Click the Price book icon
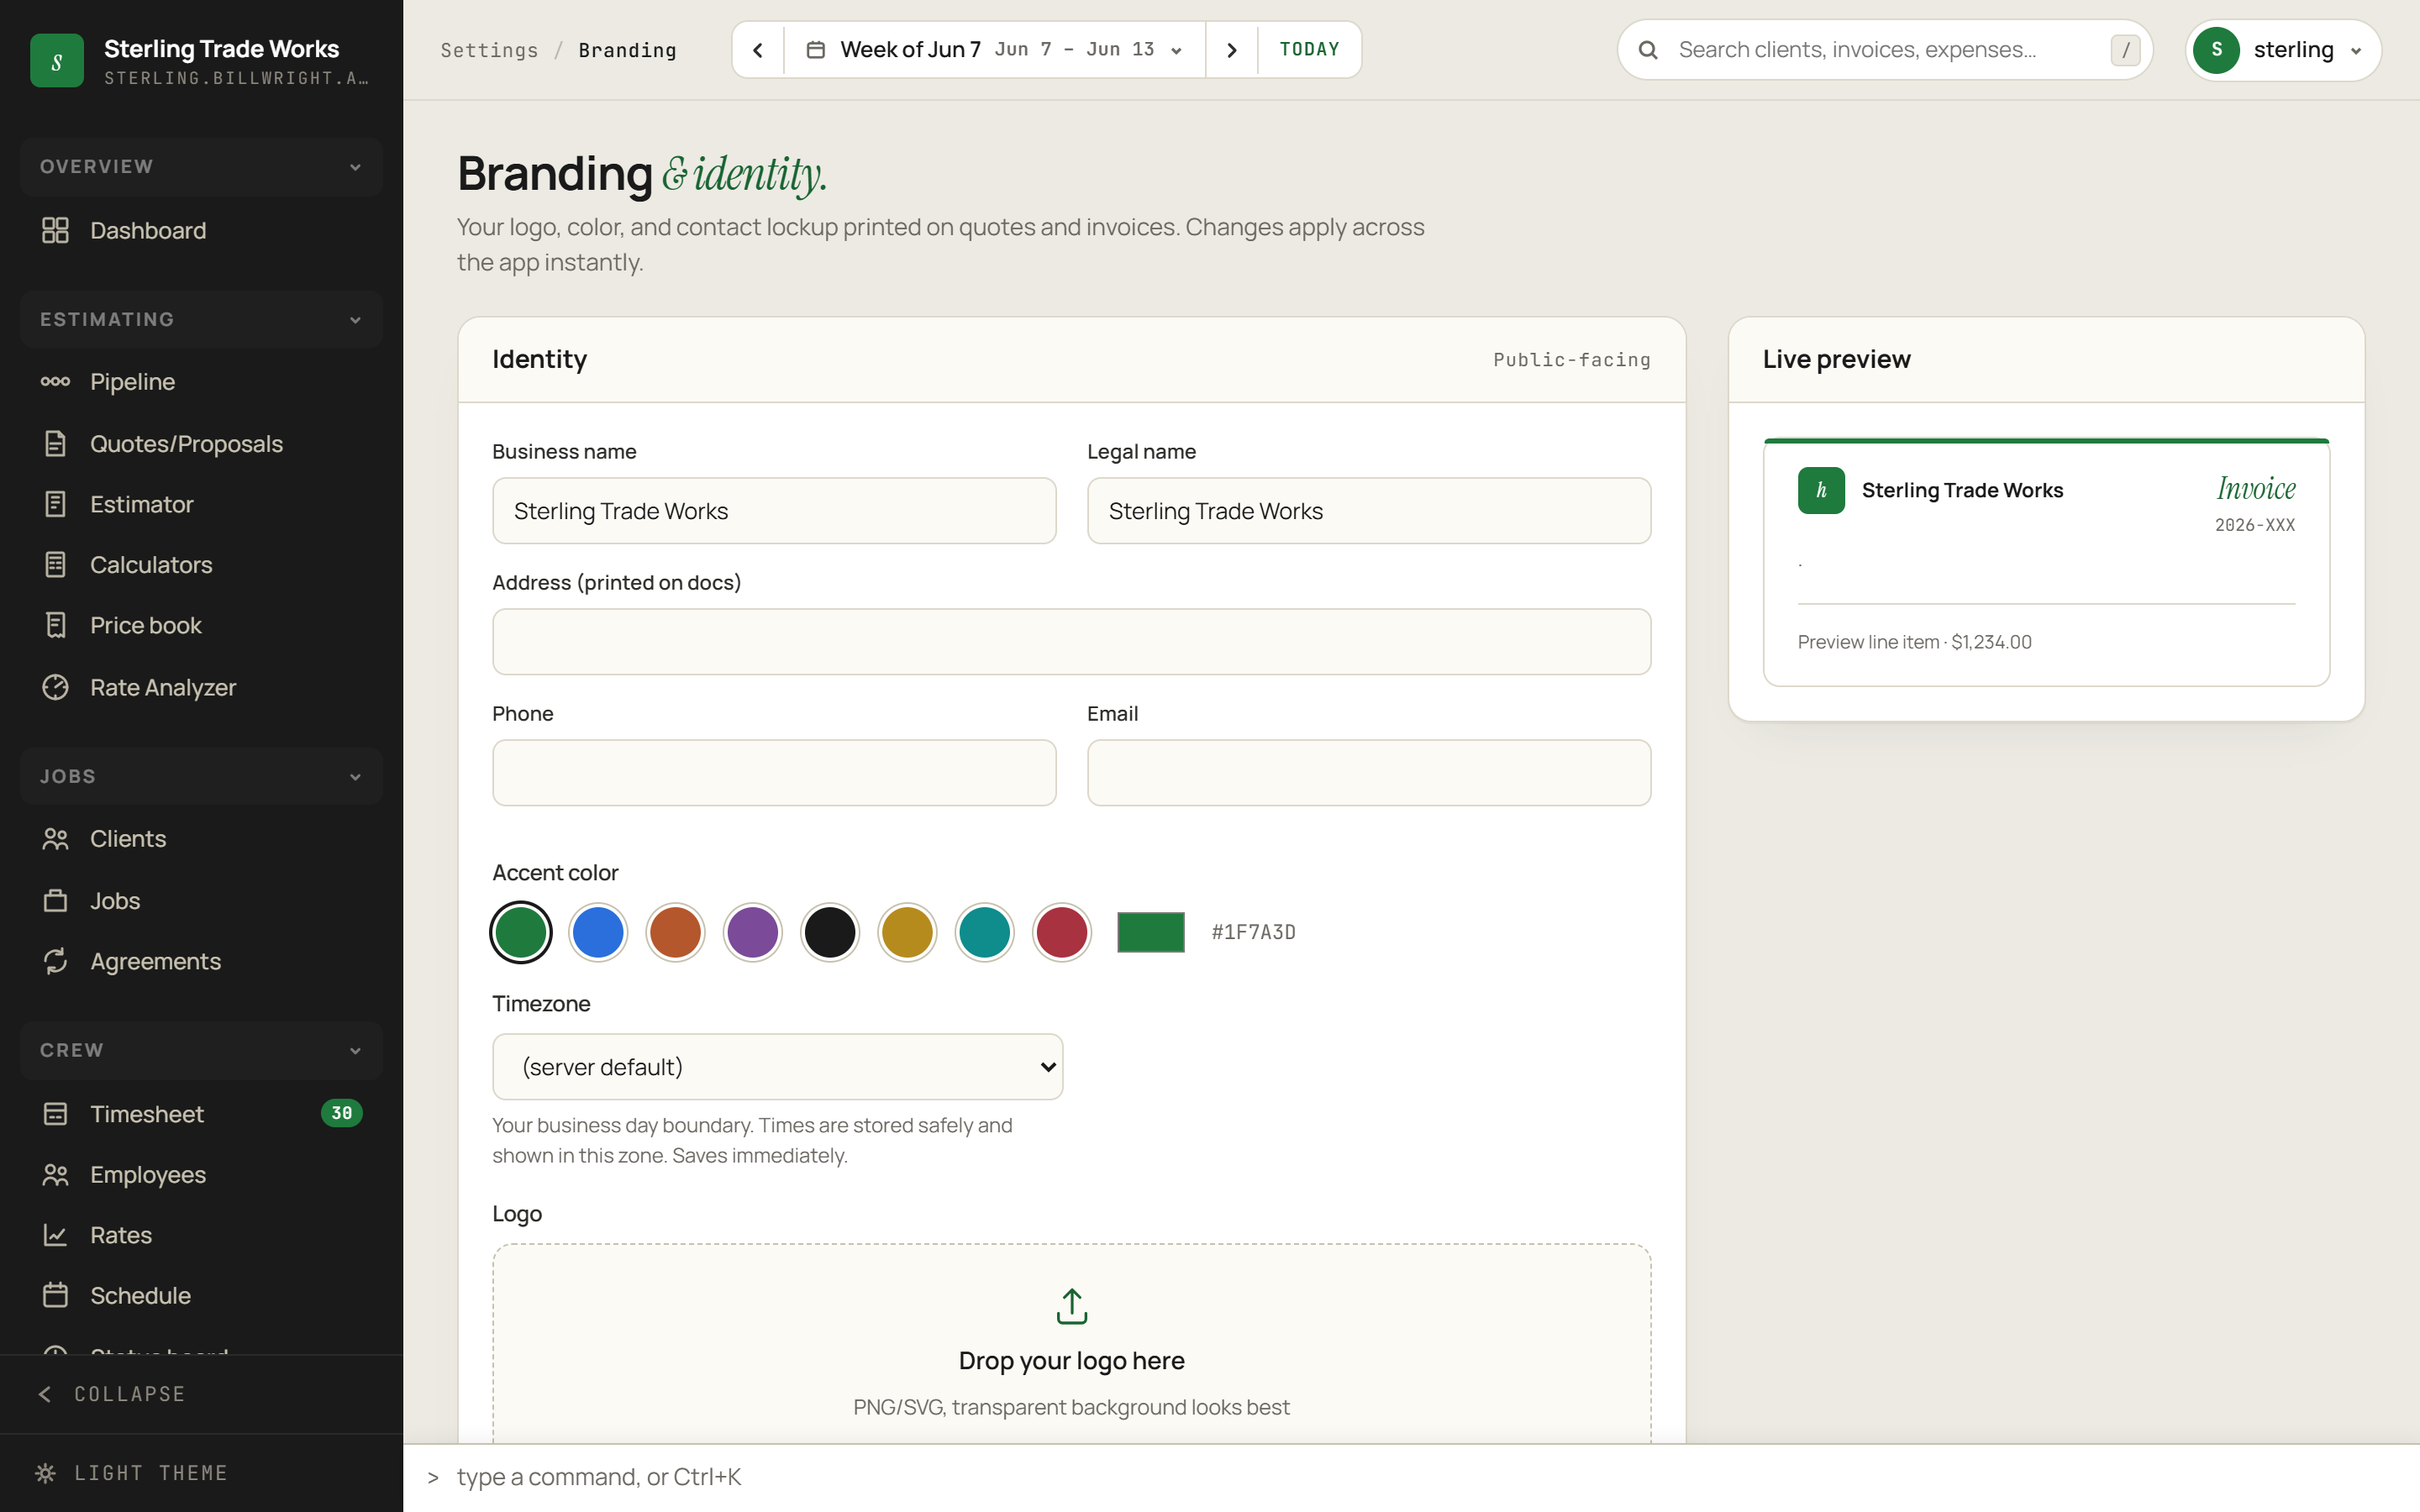This screenshot has width=2420, height=1512. point(55,625)
